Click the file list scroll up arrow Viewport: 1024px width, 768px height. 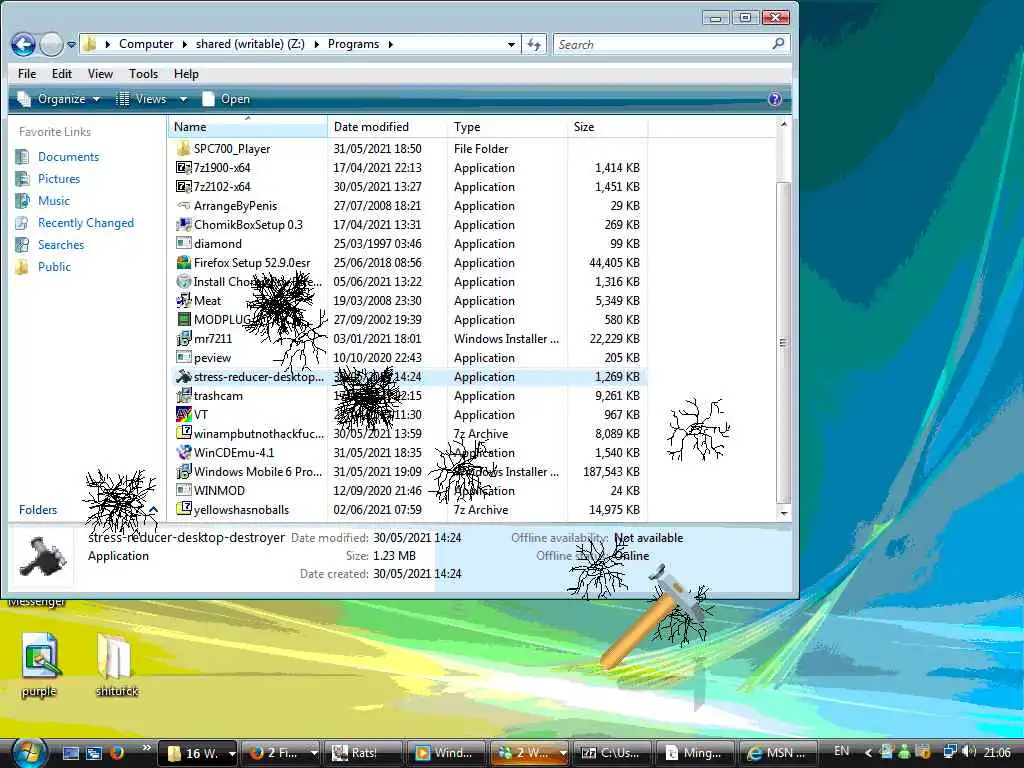(784, 124)
